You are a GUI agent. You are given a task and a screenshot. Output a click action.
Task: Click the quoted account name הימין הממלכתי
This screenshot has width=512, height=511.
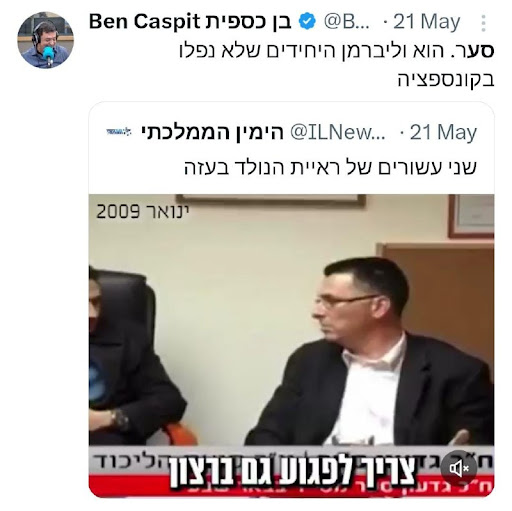[212, 132]
